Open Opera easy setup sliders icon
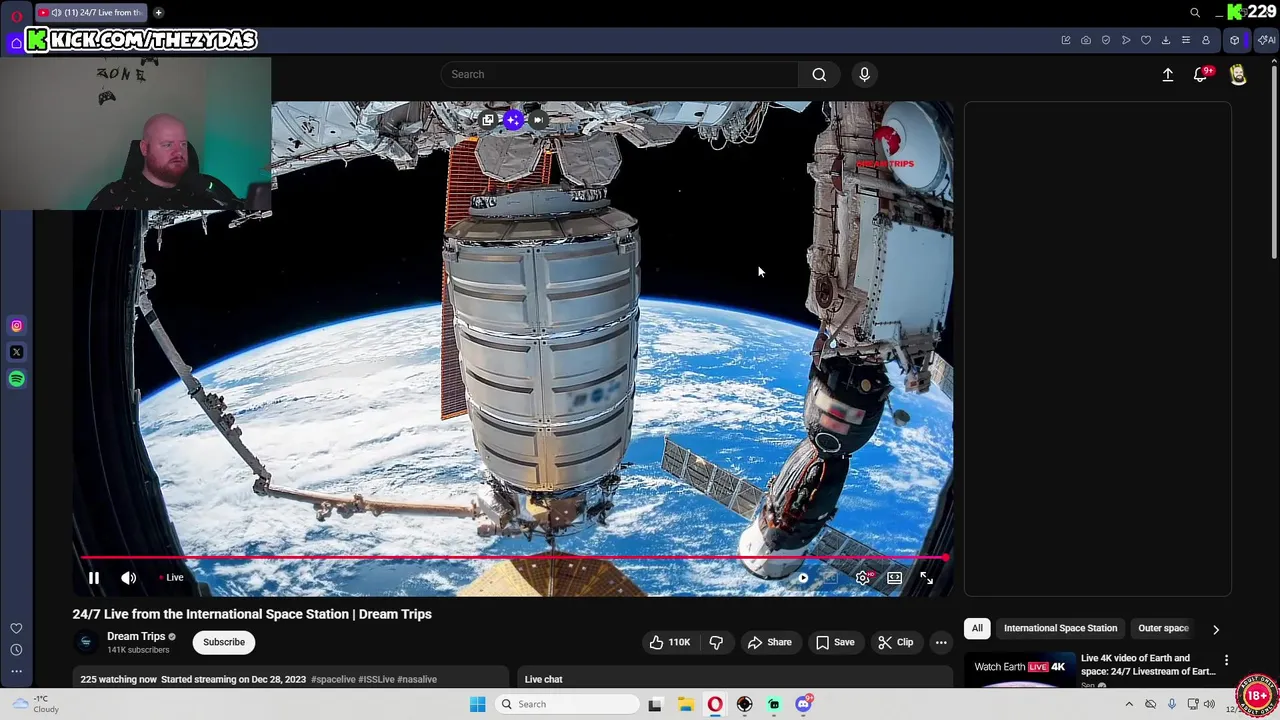Screen dimensions: 1280x720 coord(1186,40)
